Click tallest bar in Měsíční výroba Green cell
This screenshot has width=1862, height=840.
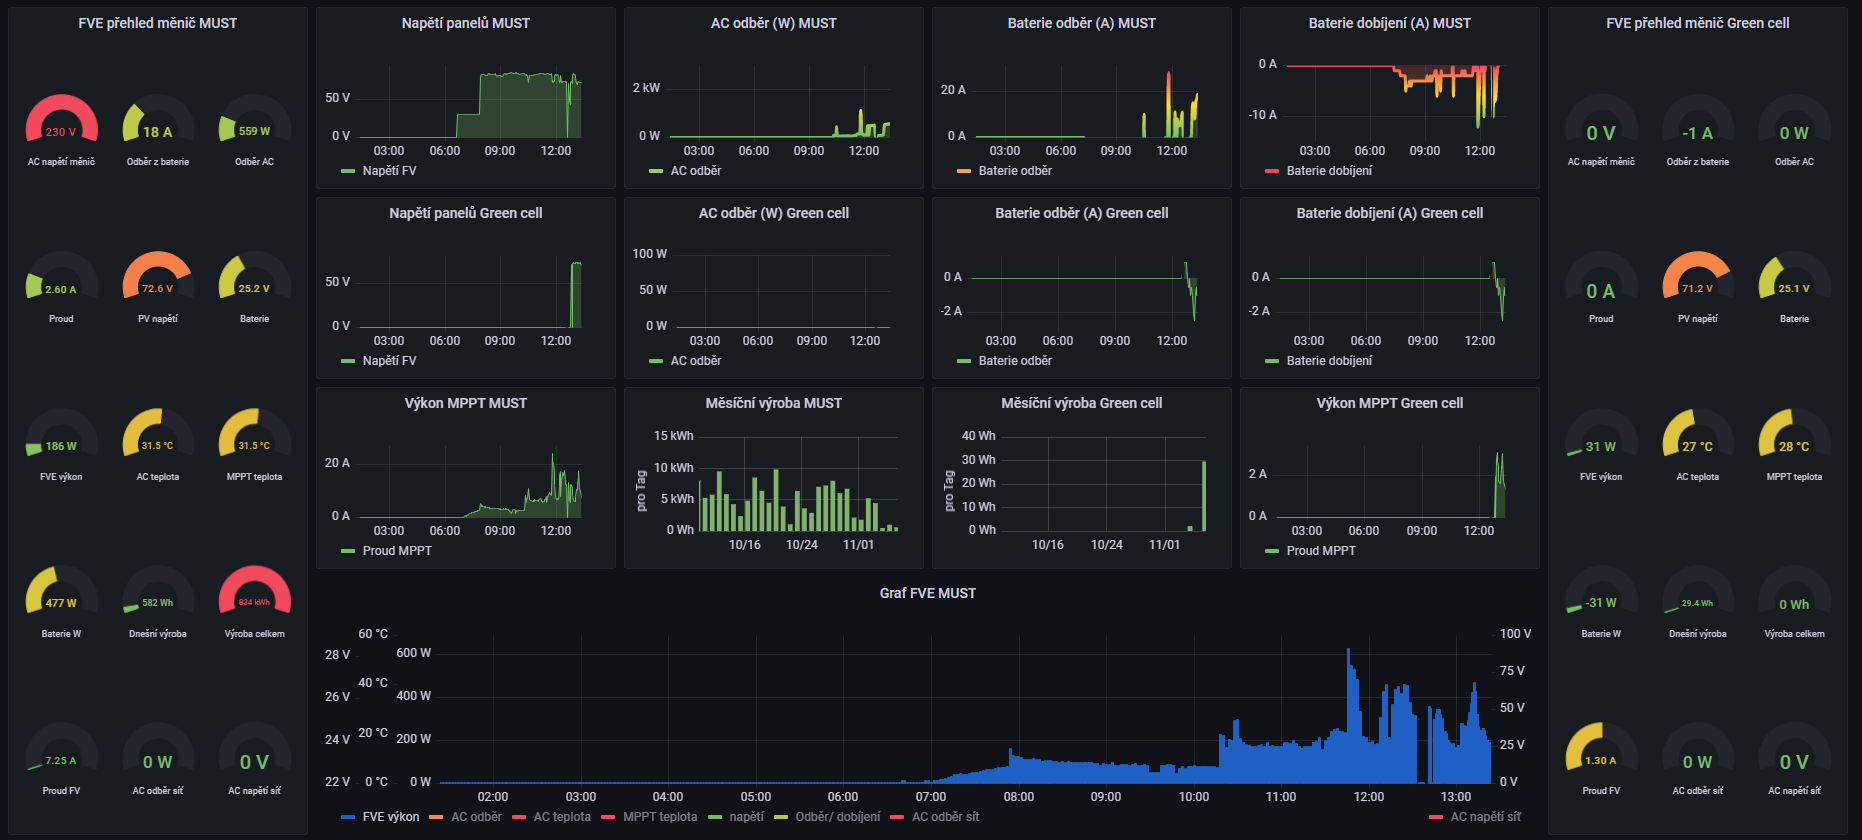pos(1204,495)
